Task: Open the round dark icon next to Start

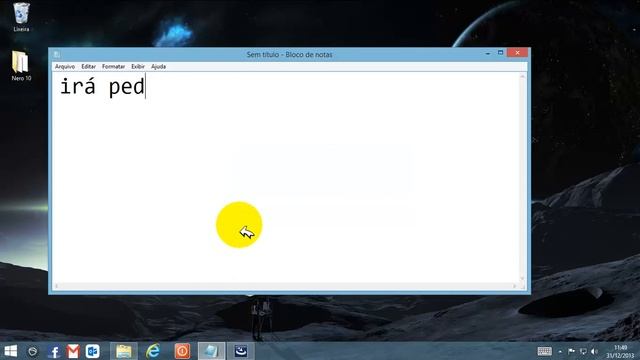Action: coord(32,351)
